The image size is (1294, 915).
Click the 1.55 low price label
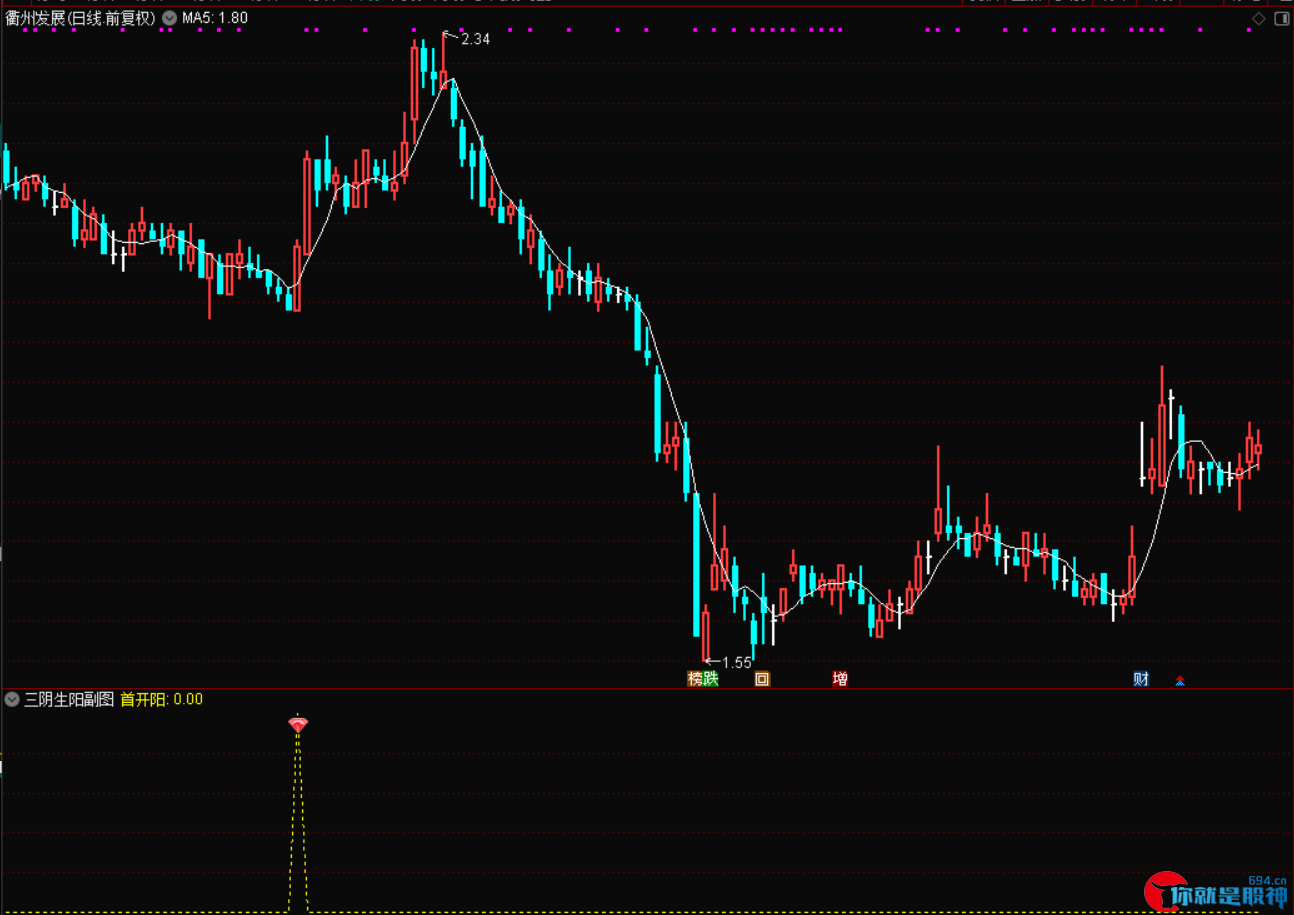[x=736, y=662]
